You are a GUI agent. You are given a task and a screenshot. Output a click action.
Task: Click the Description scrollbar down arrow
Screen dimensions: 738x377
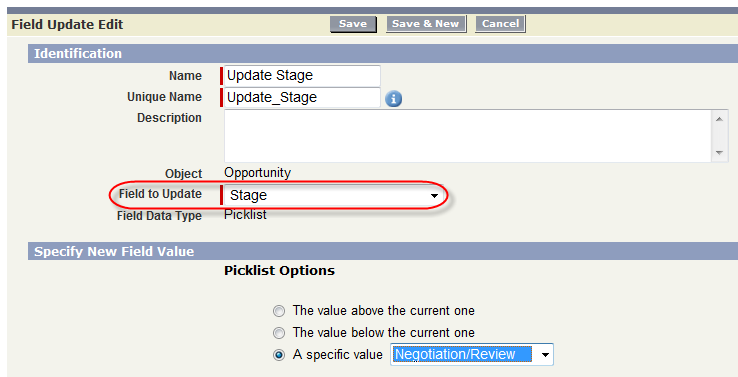(719, 153)
